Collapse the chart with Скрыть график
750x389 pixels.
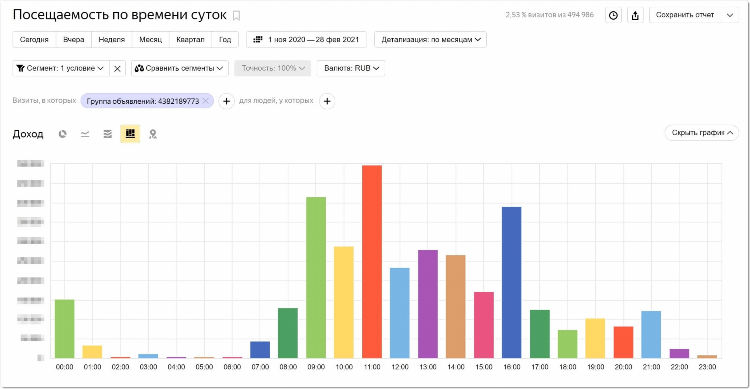click(702, 133)
